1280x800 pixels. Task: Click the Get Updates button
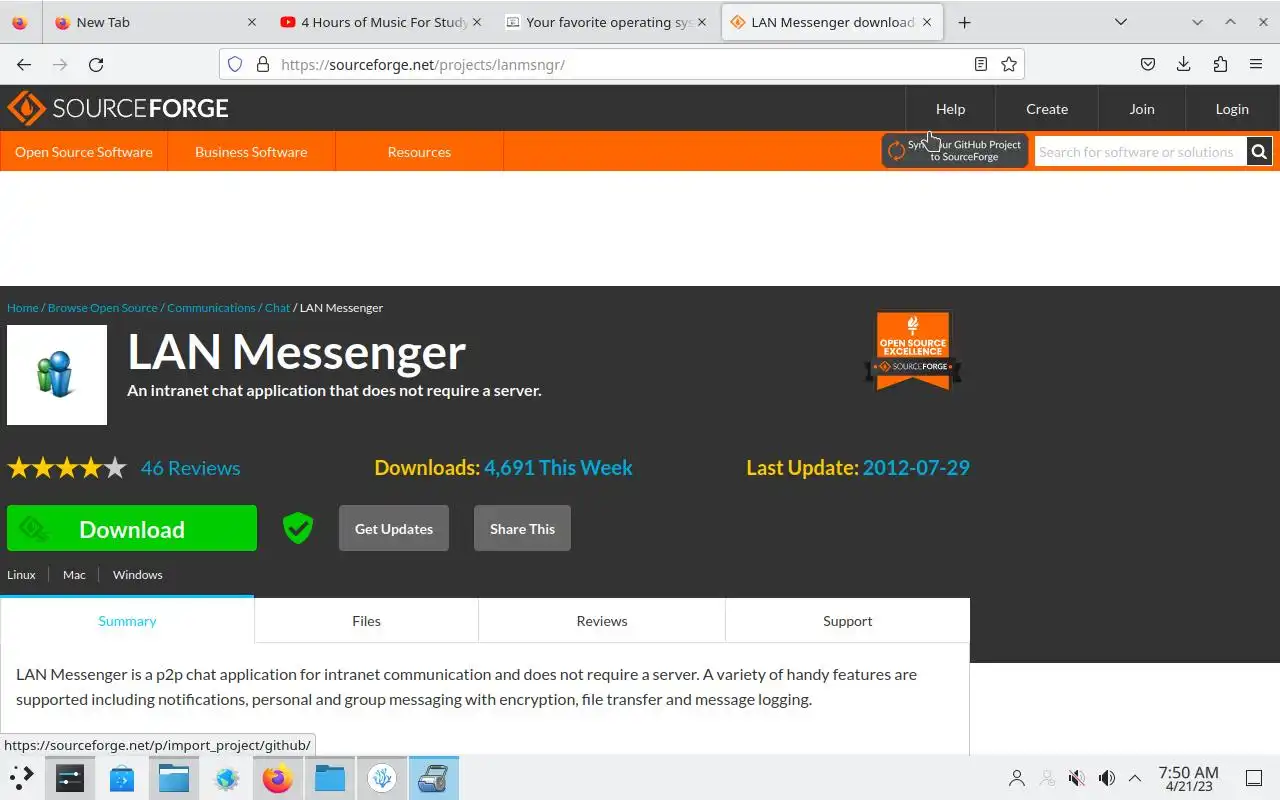[394, 529]
